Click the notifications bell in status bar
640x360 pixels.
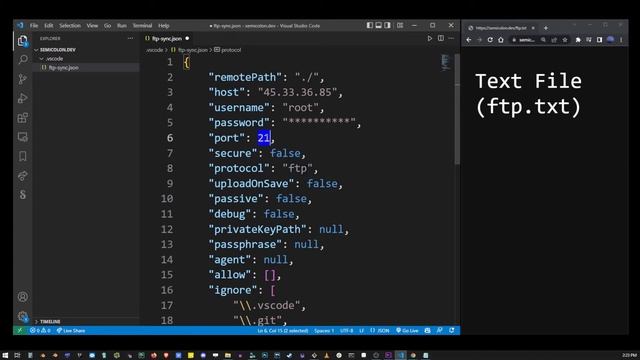[452, 331]
